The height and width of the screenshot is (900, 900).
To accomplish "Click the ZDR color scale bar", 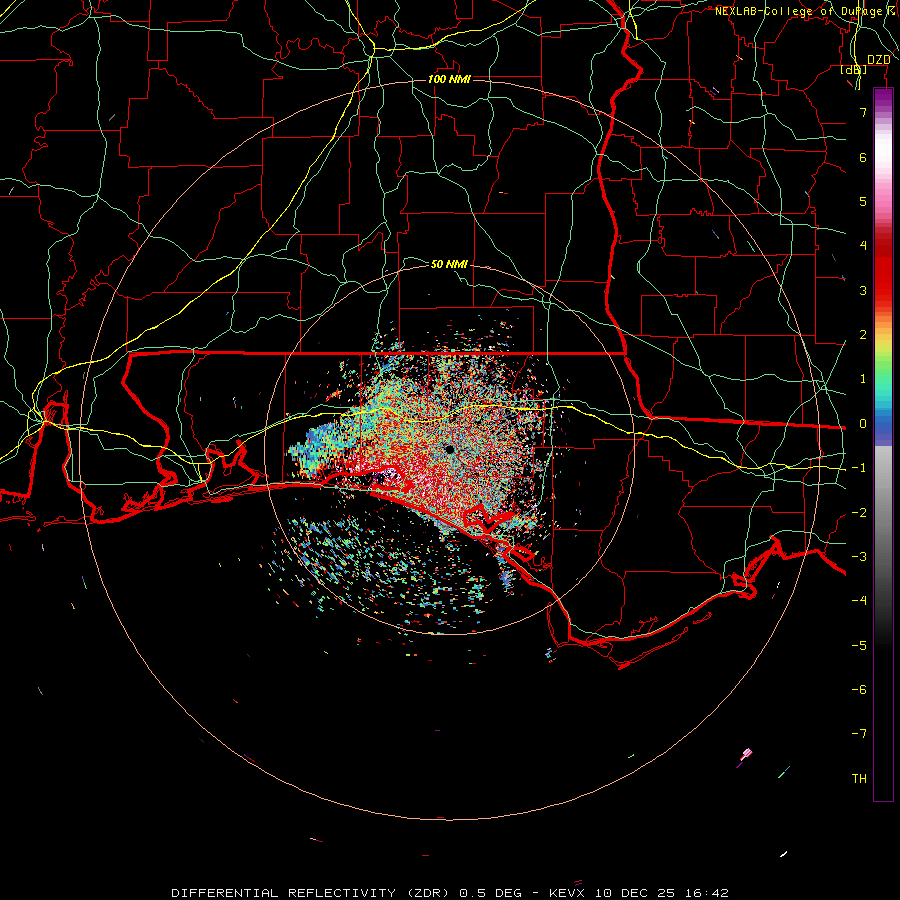I will point(883,444).
